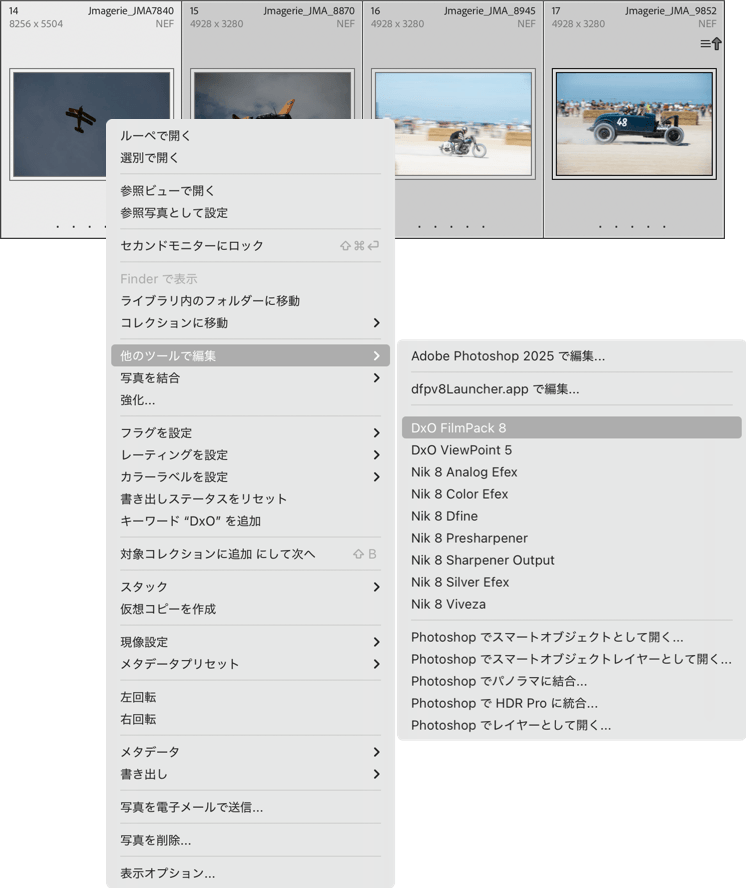Rotate the photo with 左回転
Image resolution: width=746 pixels, height=888 pixels.
coord(138,697)
